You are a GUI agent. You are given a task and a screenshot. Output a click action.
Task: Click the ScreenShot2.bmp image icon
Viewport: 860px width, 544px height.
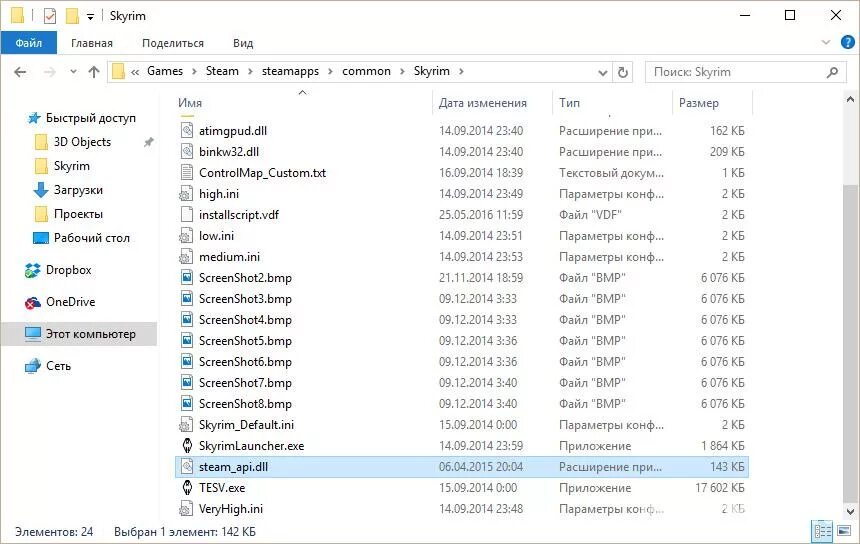(x=187, y=277)
